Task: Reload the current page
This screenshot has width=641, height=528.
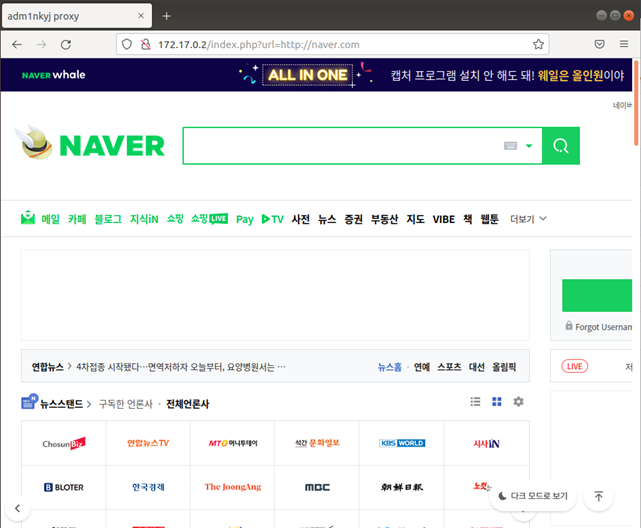Action: click(x=66, y=44)
